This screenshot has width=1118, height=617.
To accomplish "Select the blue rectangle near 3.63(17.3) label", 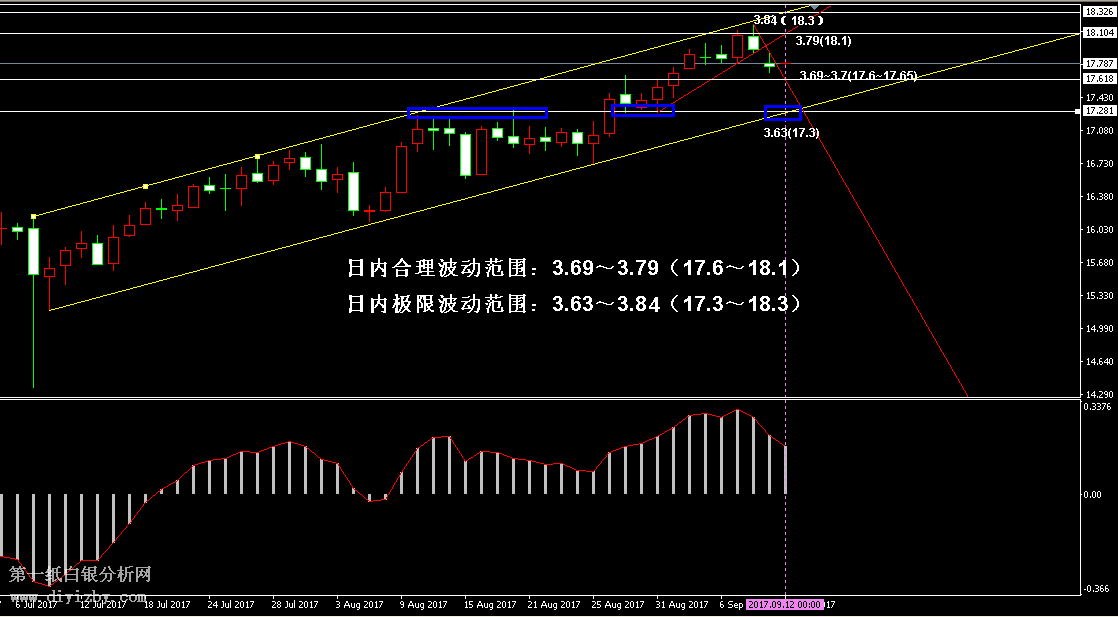I will point(782,114).
